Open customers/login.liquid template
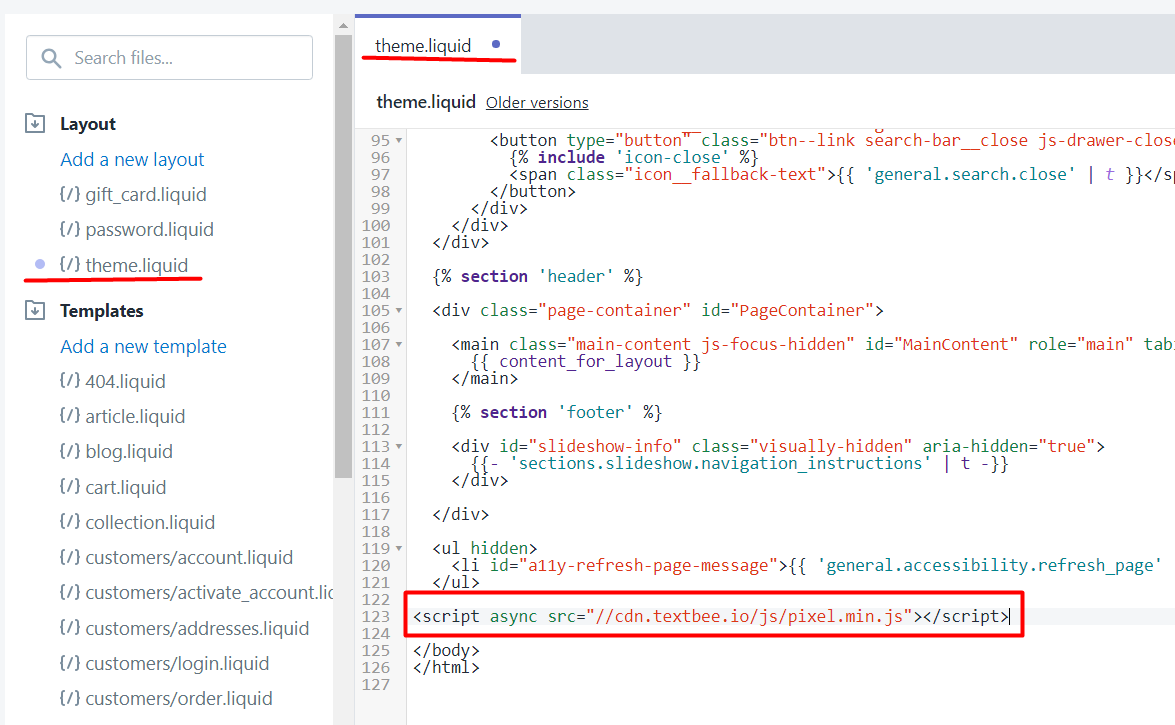 (177, 664)
